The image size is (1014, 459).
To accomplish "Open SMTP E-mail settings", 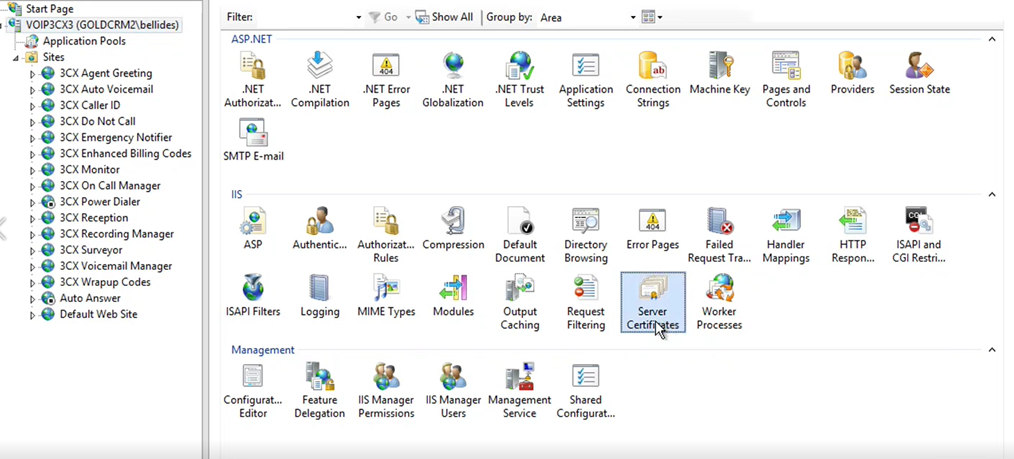I will (x=253, y=140).
